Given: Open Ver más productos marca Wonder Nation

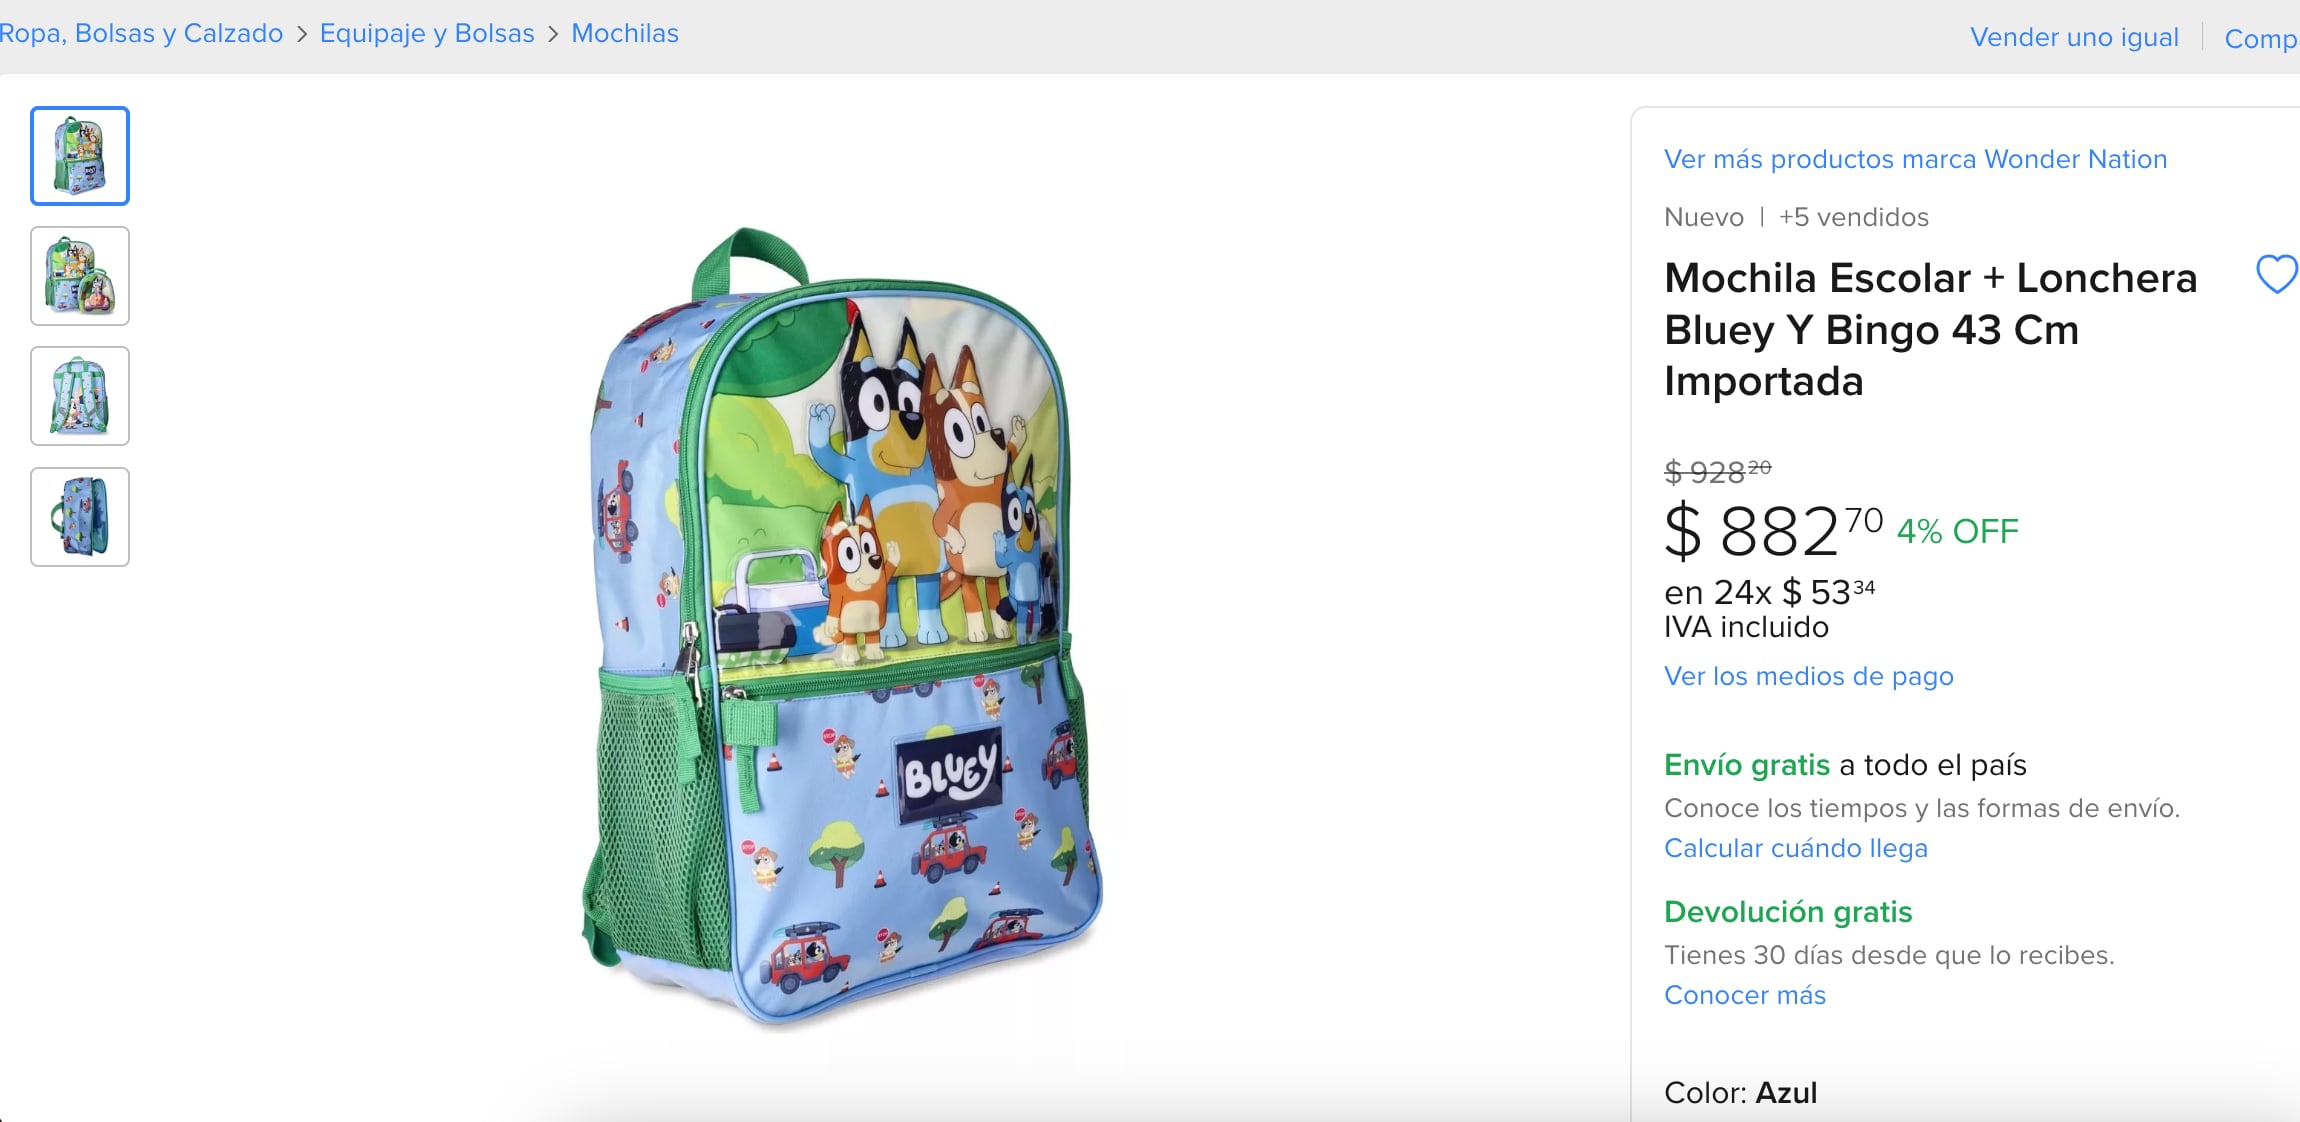Looking at the screenshot, I should tap(1915, 158).
